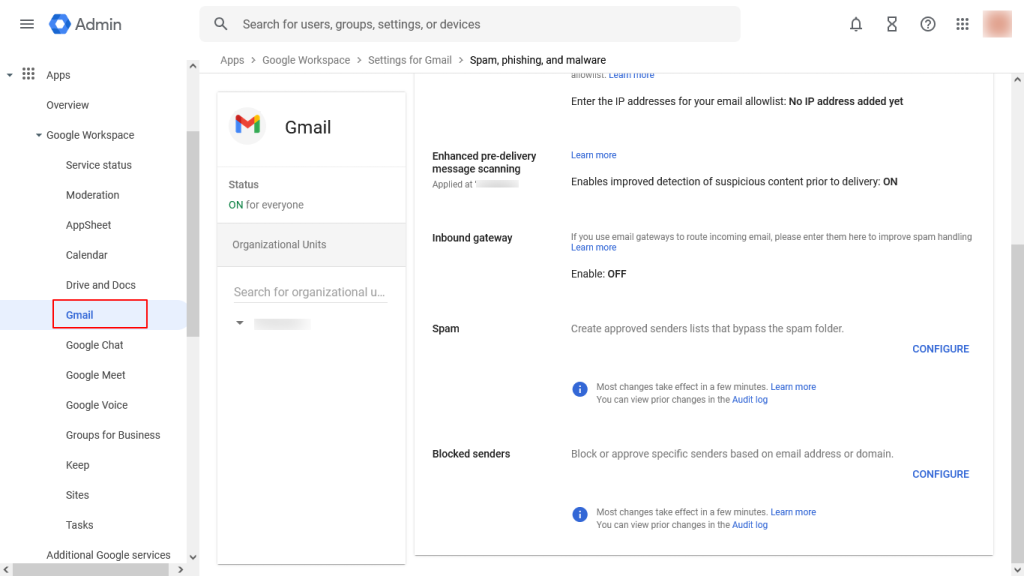Click CONFIGURE for Blocked senders

940,474
